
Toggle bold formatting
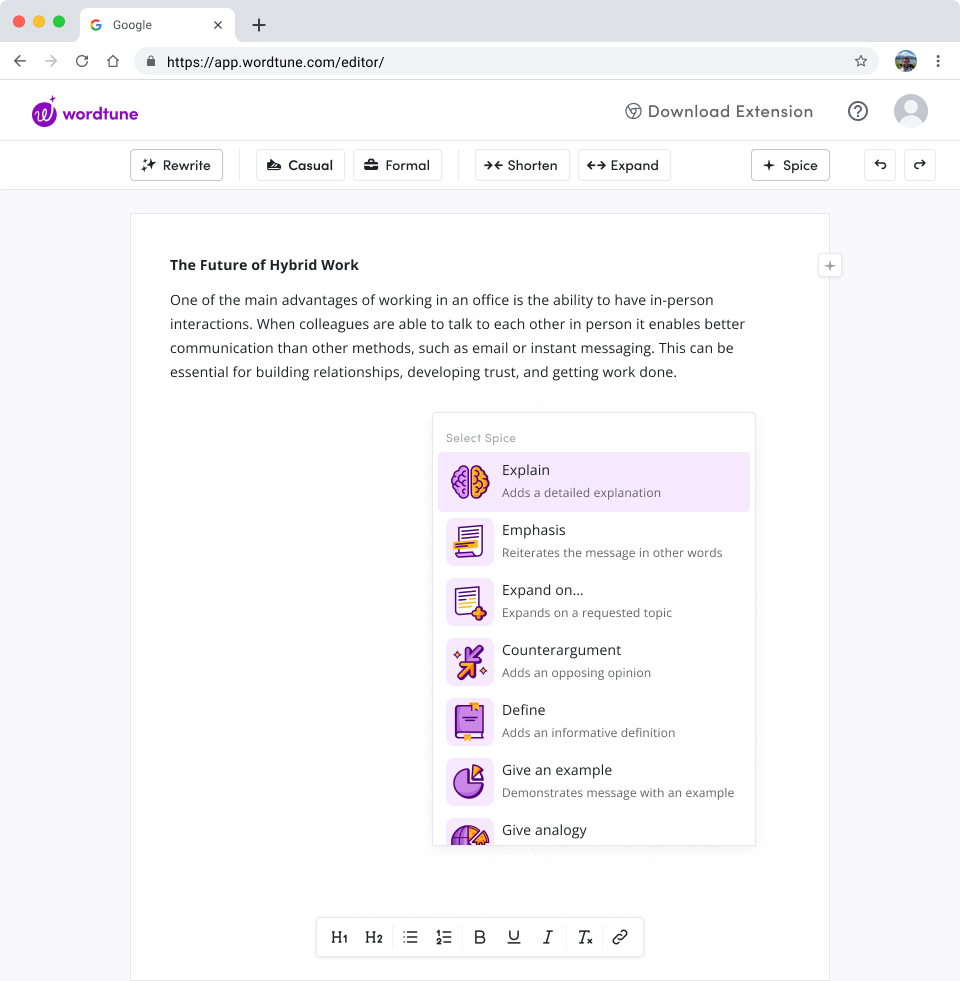(x=480, y=937)
